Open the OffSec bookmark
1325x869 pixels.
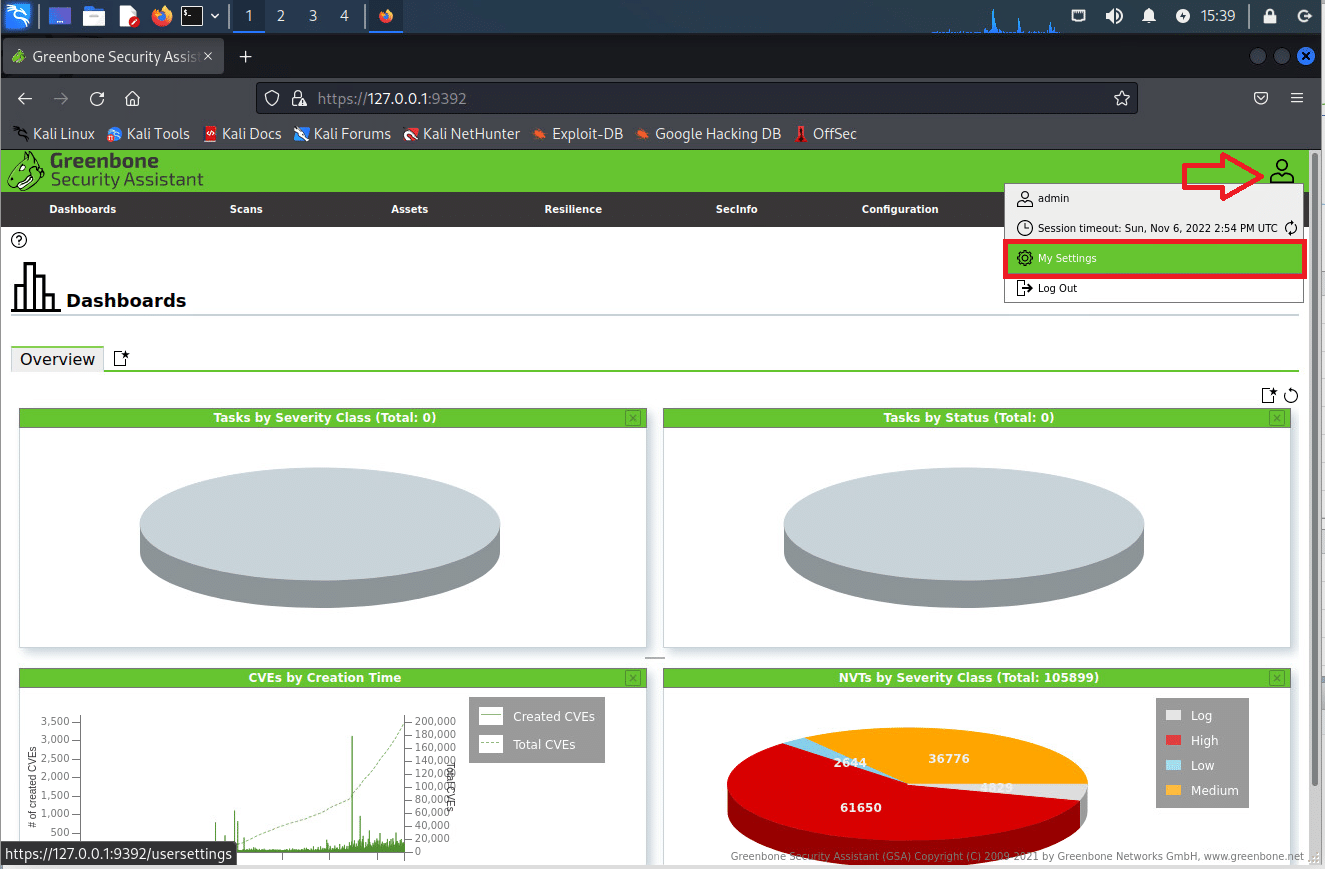tap(825, 134)
